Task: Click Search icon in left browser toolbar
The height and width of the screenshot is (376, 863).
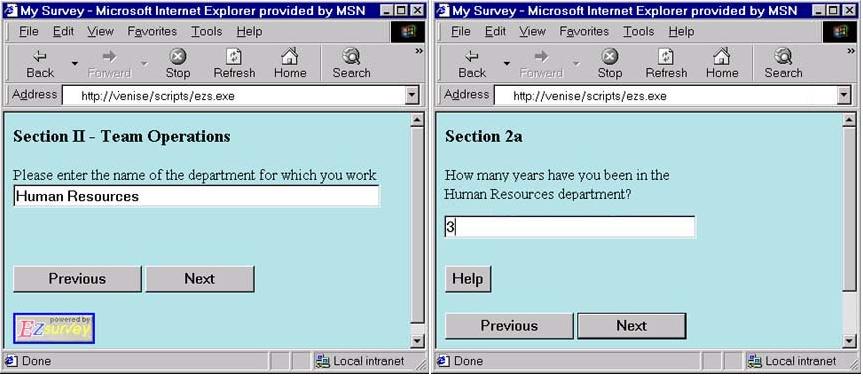Action: 351,56
